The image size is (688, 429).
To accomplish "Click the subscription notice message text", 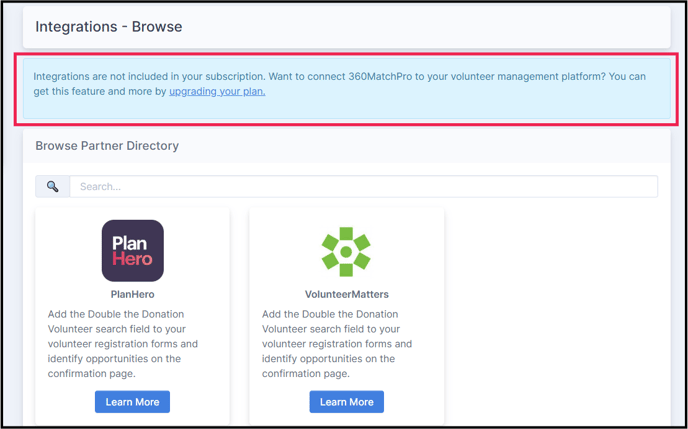I will tap(340, 84).
